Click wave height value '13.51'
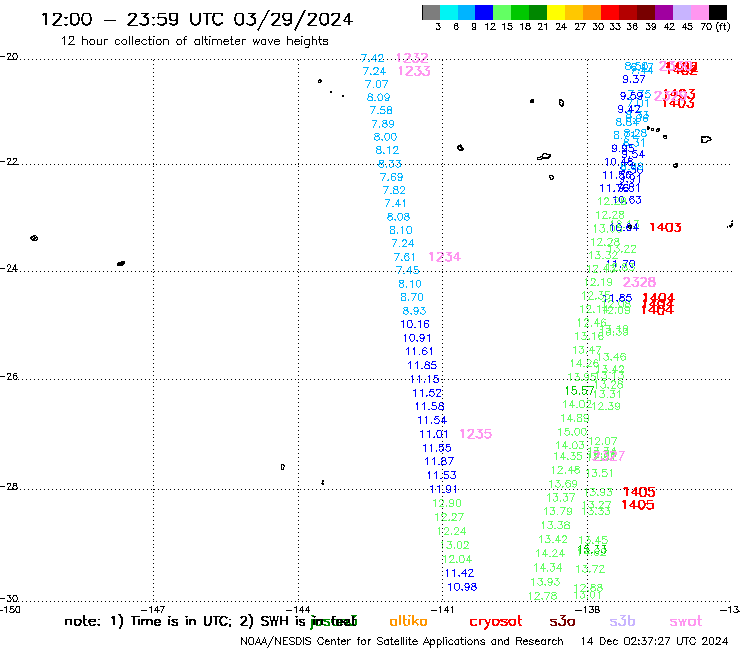The image size is (740, 650). pyautogui.click(x=599, y=473)
